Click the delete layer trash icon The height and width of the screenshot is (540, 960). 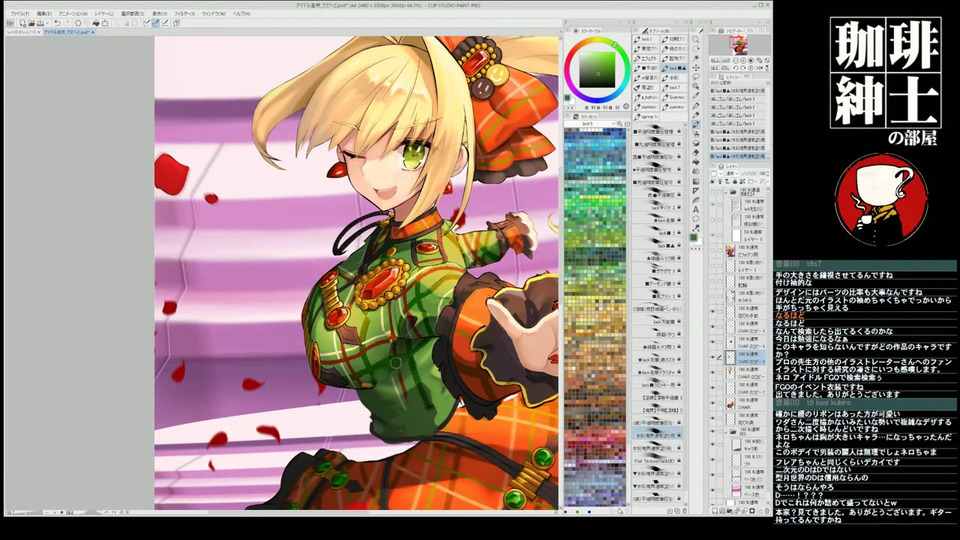pos(767,509)
